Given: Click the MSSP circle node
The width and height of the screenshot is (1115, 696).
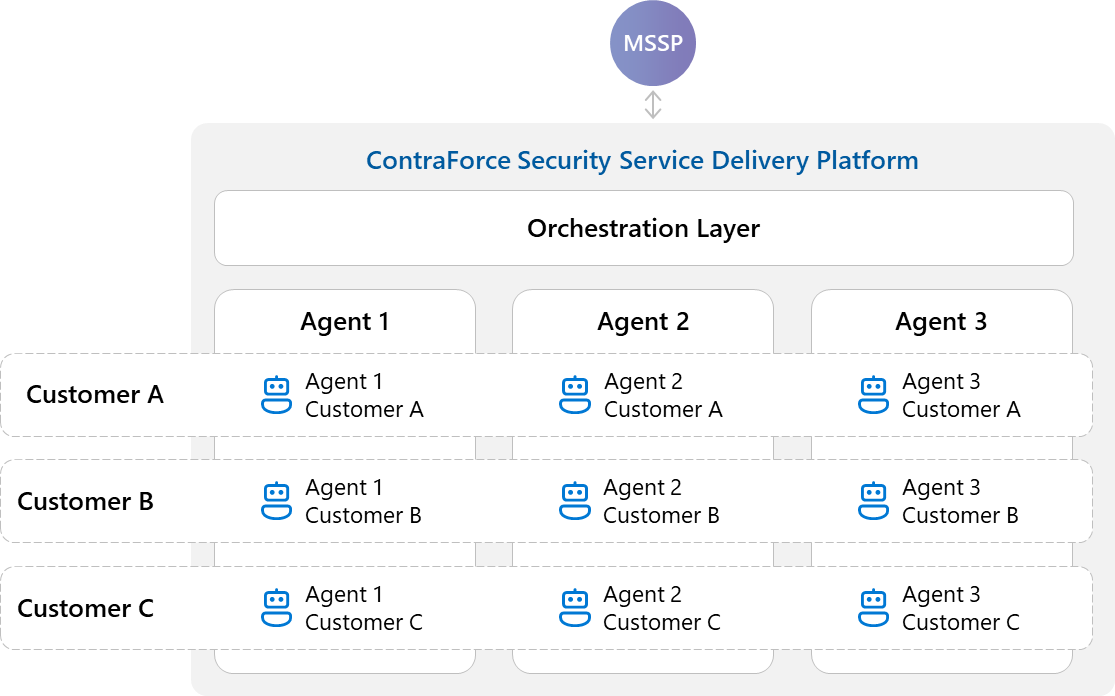Looking at the screenshot, I should tap(653, 43).
